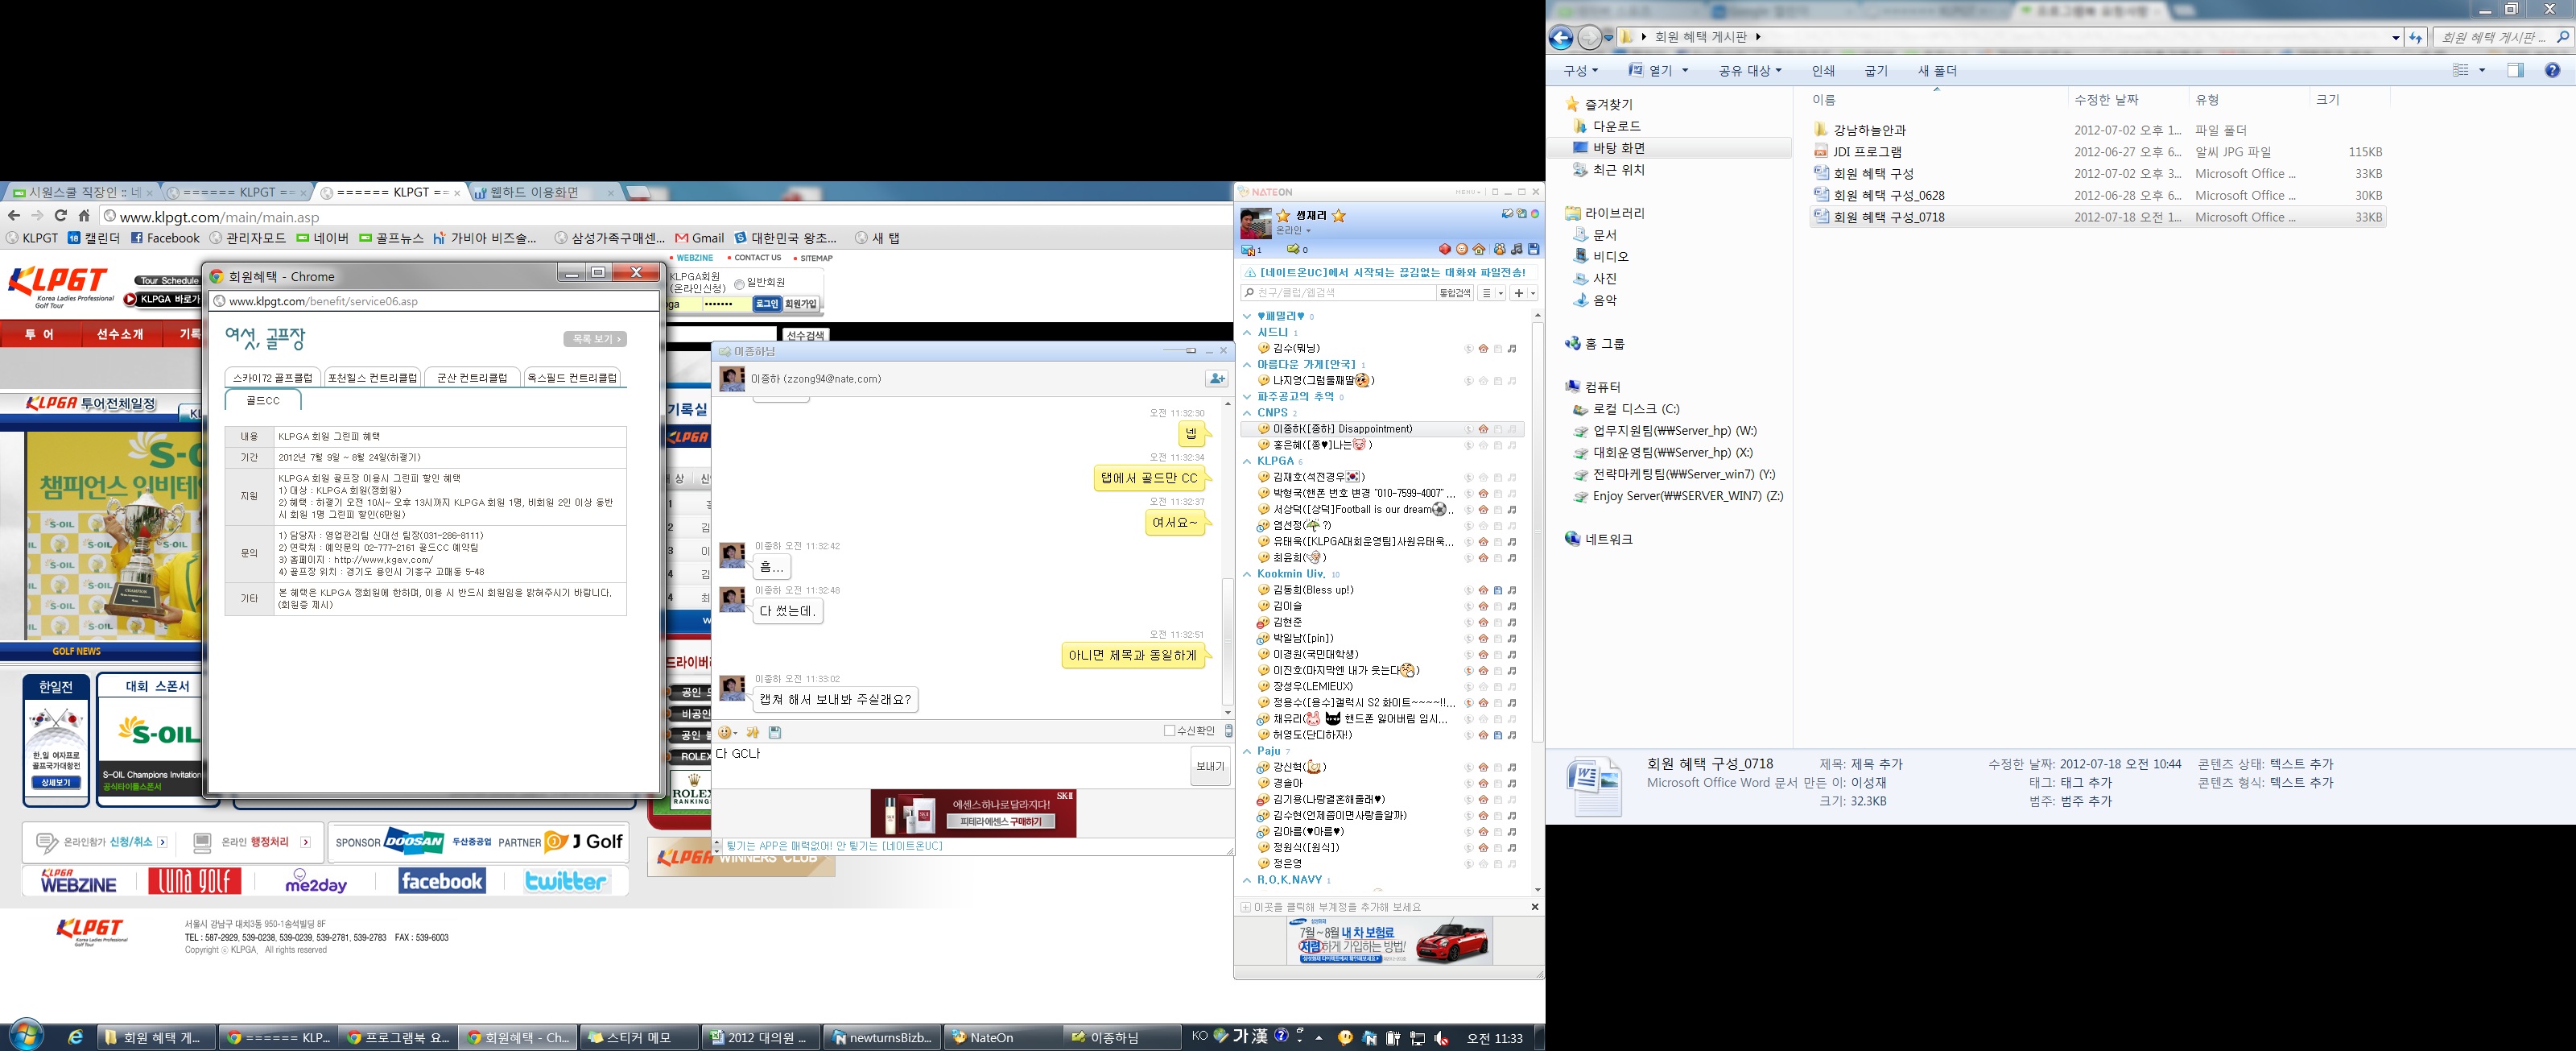This screenshot has width=2576, height=1051.
Task: Click 로그인 button on KLPGT page
Action: pos(767,304)
